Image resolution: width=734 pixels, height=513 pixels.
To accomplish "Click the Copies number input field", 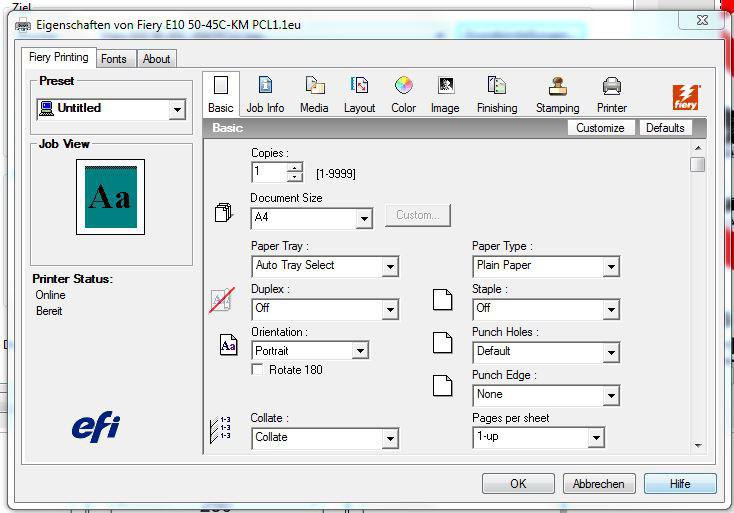I will coord(269,172).
